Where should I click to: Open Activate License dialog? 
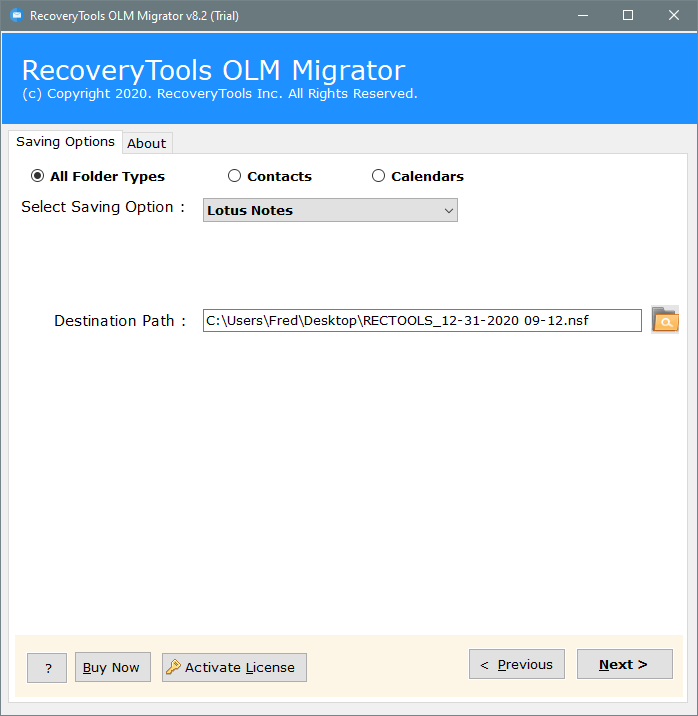(234, 667)
